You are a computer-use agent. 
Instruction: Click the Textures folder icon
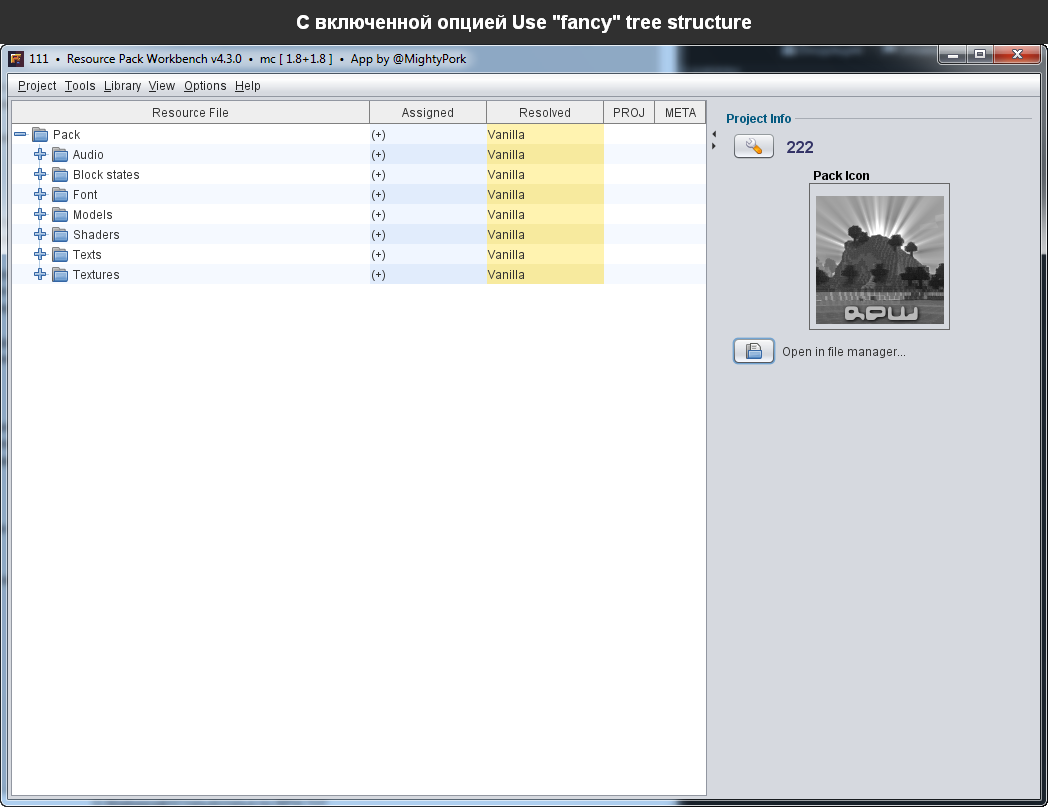60,275
